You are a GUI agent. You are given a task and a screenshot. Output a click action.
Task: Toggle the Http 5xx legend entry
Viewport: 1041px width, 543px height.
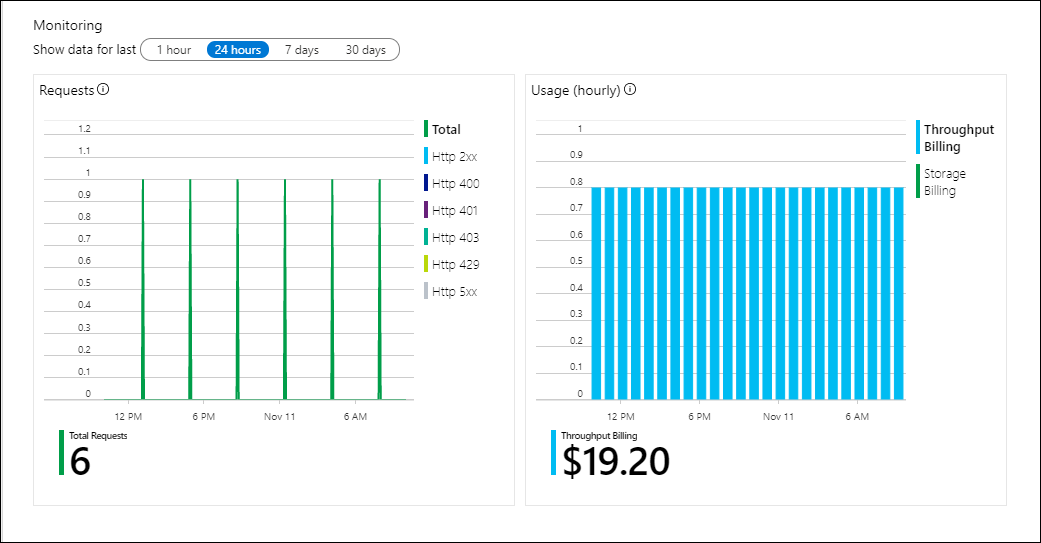coord(451,291)
